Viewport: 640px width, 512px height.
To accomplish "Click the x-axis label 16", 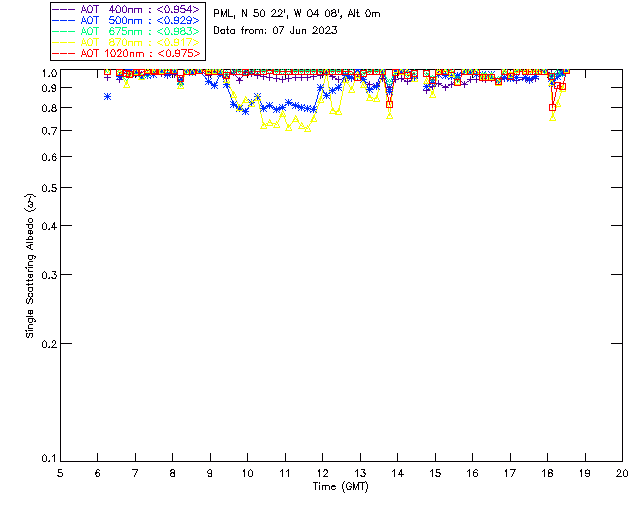I will 473,473.
